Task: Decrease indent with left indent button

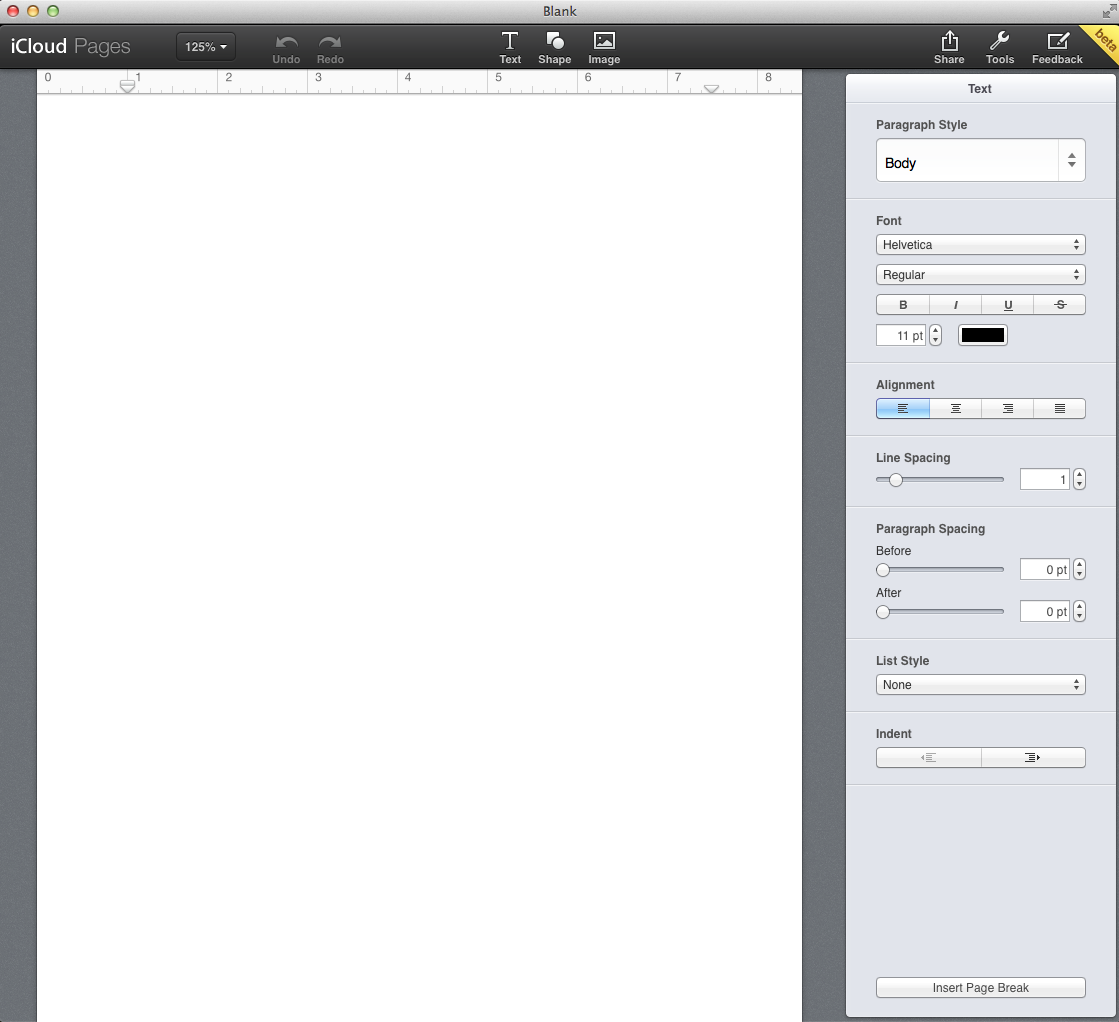Action: point(928,757)
